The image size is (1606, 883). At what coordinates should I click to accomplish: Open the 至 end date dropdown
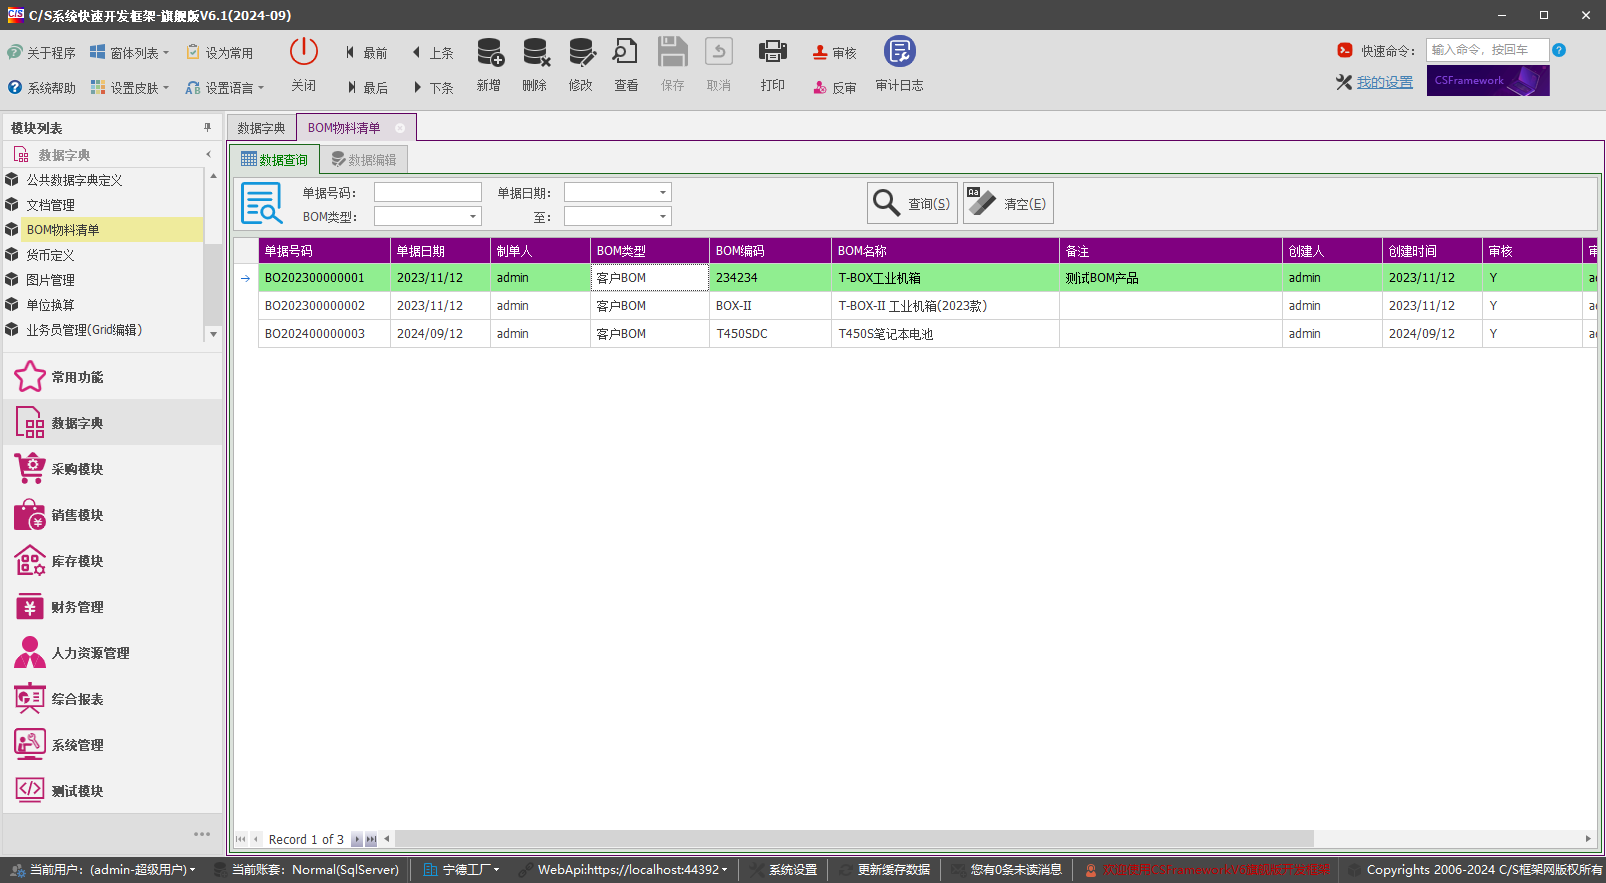click(662, 216)
